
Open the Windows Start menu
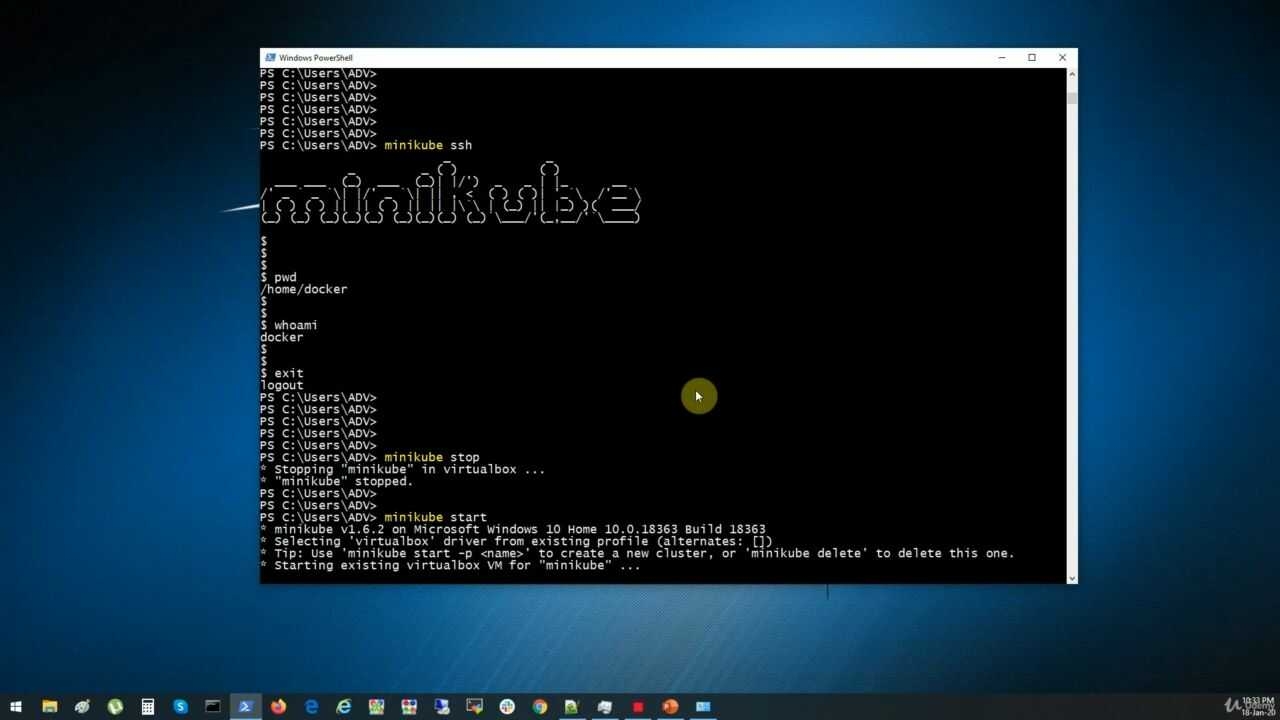(16, 706)
